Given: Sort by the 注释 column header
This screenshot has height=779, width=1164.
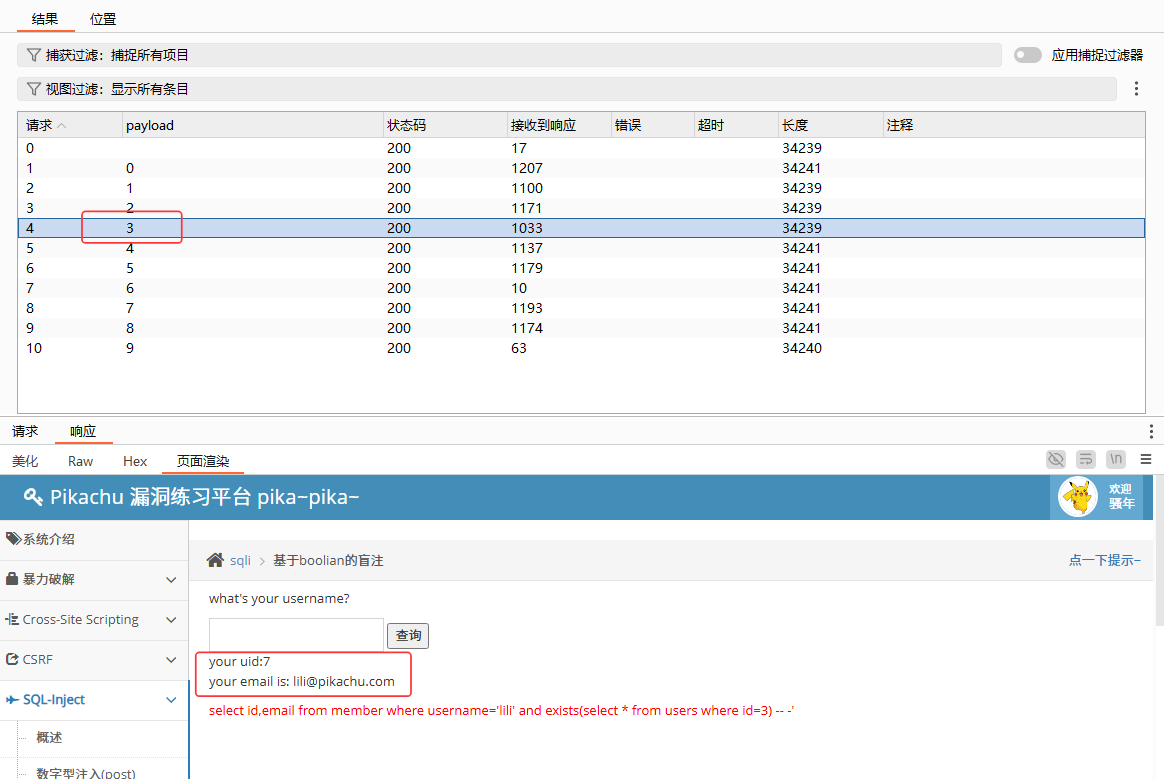Looking at the screenshot, I should 1013,126.
